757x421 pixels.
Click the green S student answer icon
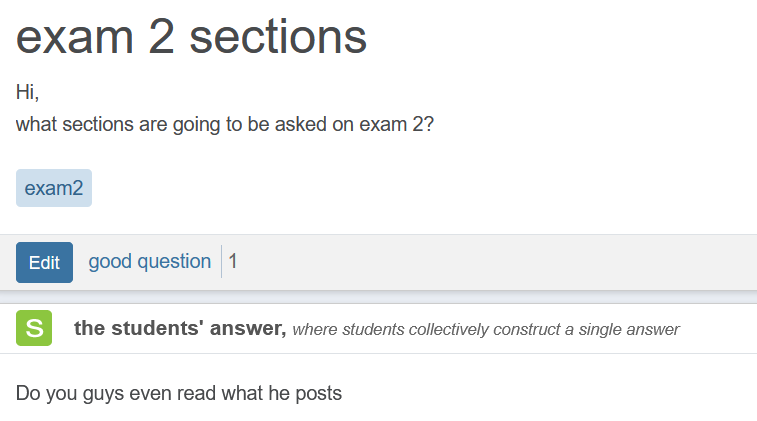34,328
